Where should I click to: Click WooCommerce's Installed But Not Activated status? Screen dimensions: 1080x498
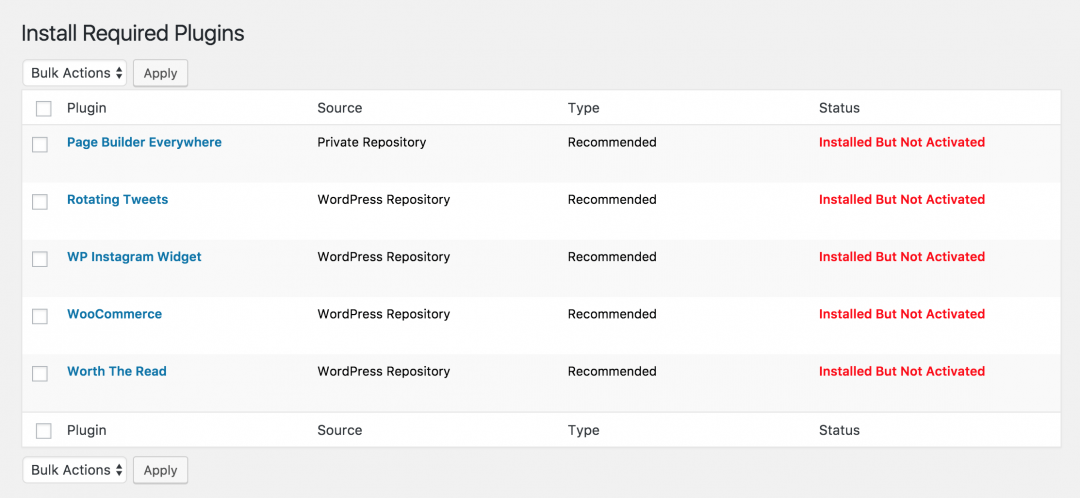(x=902, y=314)
